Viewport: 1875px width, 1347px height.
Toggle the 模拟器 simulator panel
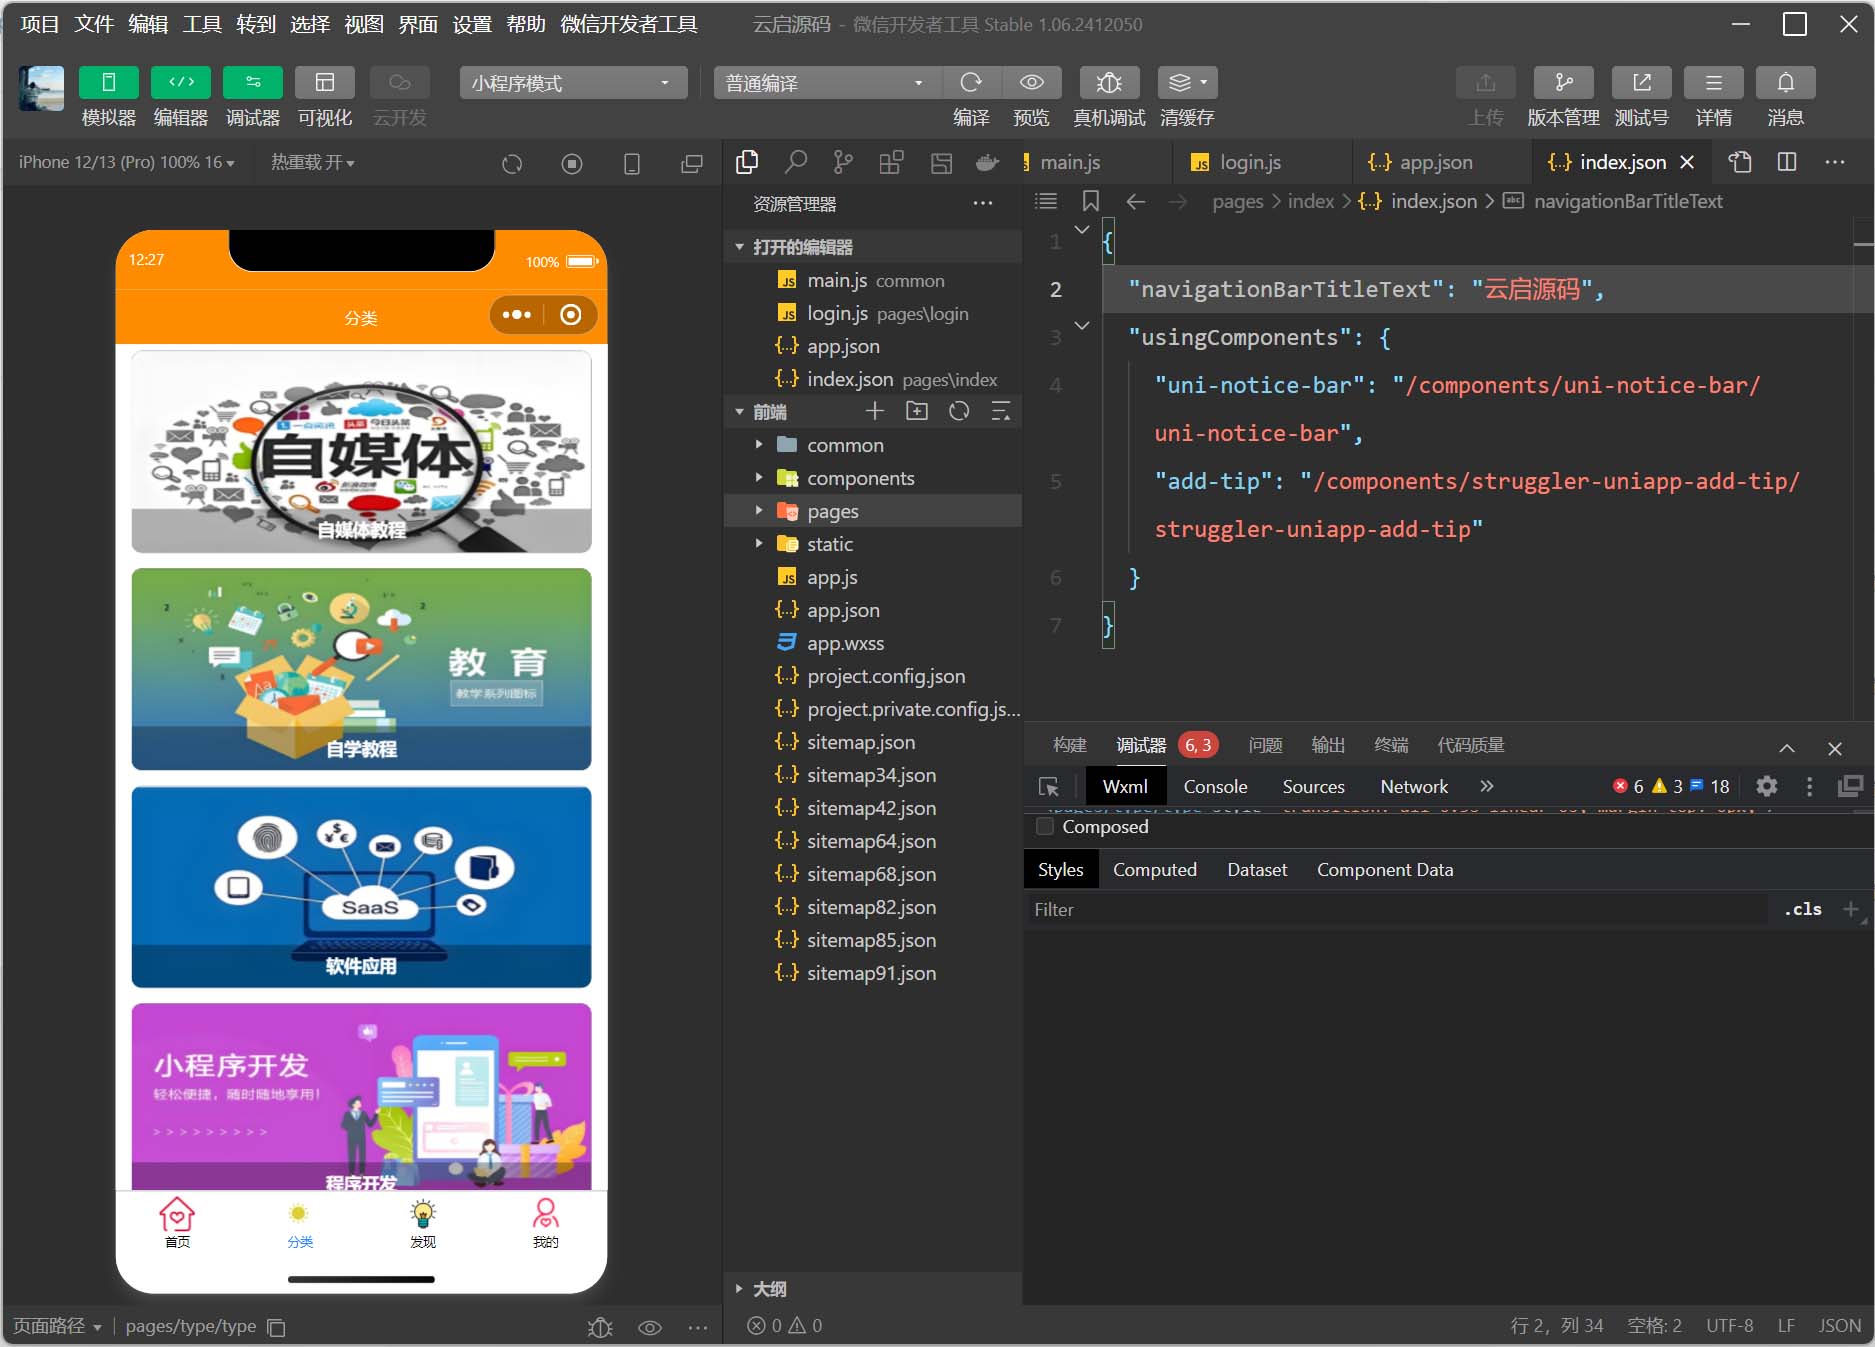click(x=108, y=83)
